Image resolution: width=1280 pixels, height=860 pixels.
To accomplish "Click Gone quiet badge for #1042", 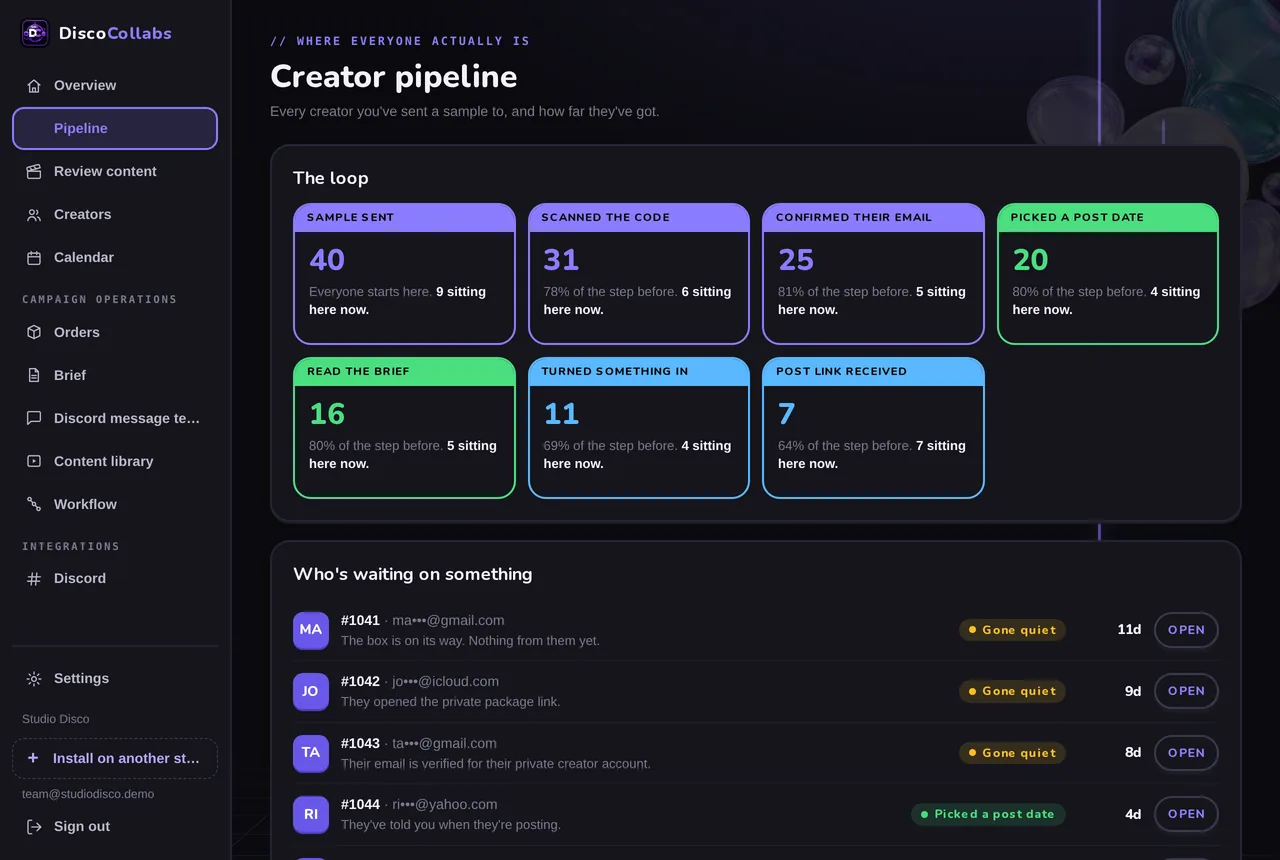I will [1012, 691].
